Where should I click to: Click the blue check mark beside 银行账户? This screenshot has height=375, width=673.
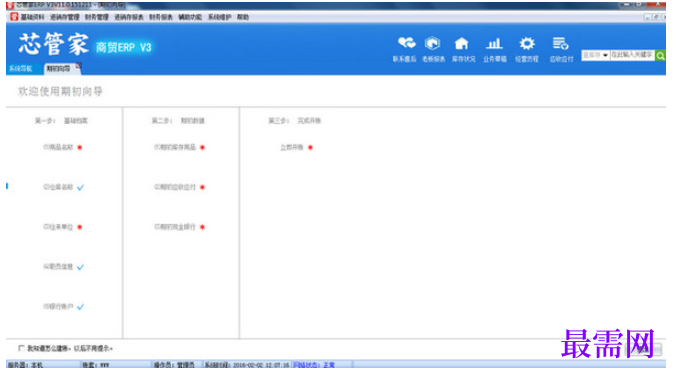[x=80, y=307]
